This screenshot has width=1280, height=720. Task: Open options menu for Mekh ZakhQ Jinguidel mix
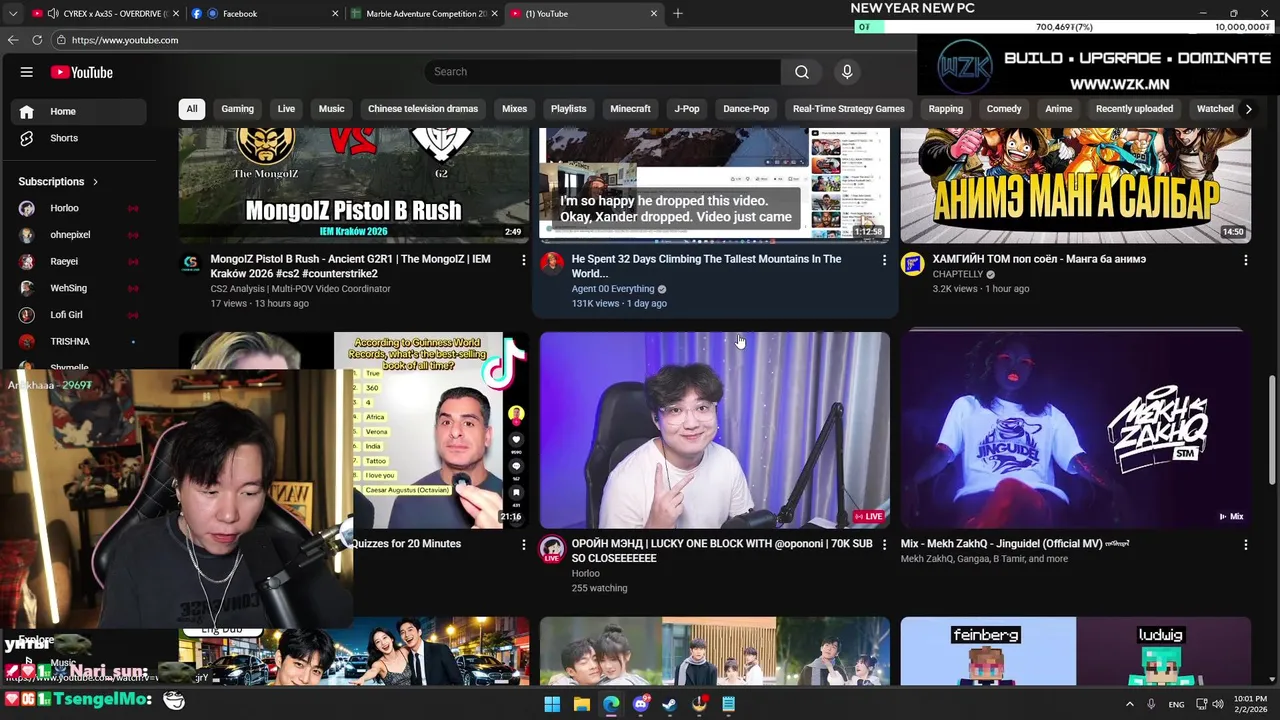tap(1245, 545)
